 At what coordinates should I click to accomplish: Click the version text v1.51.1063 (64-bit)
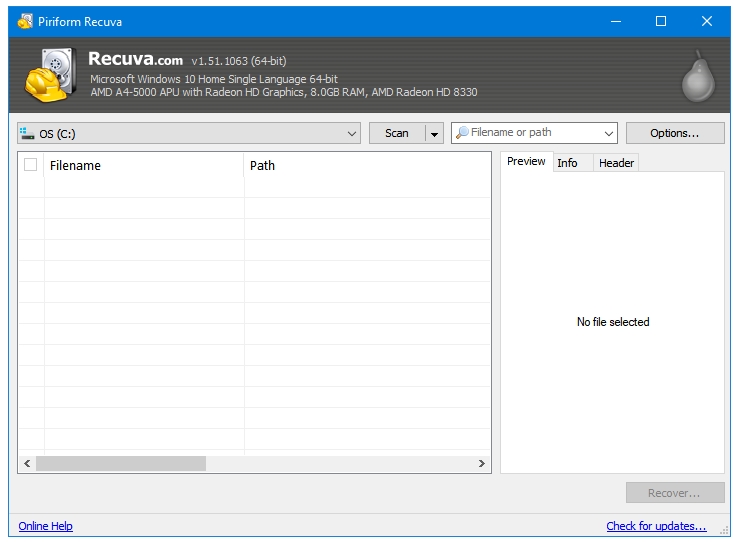pos(239,61)
